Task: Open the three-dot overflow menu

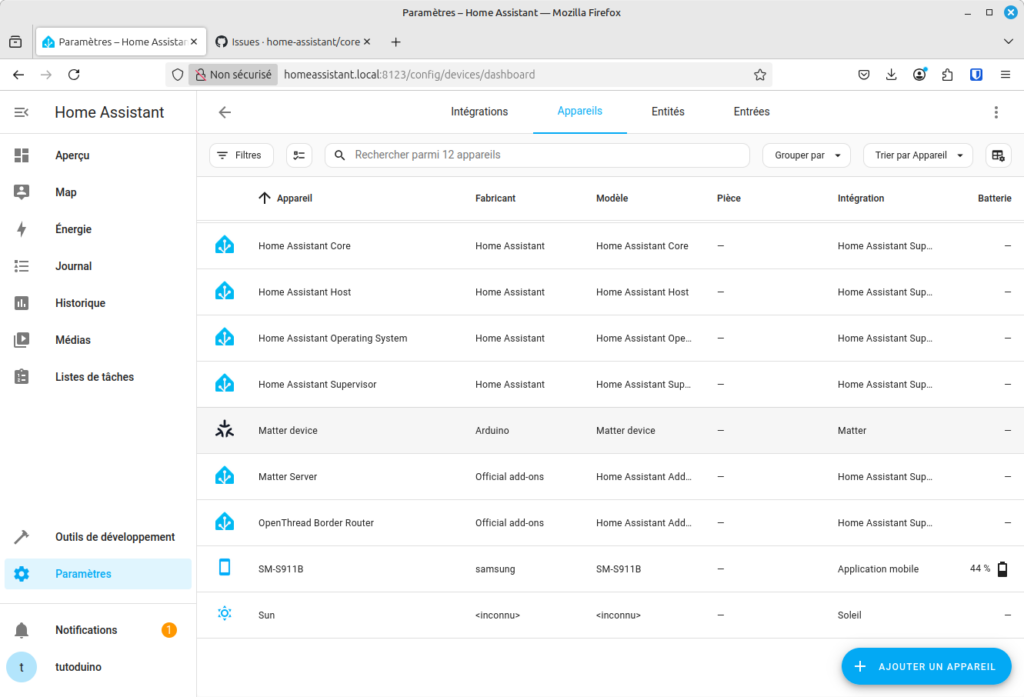Action: tap(996, 112)
